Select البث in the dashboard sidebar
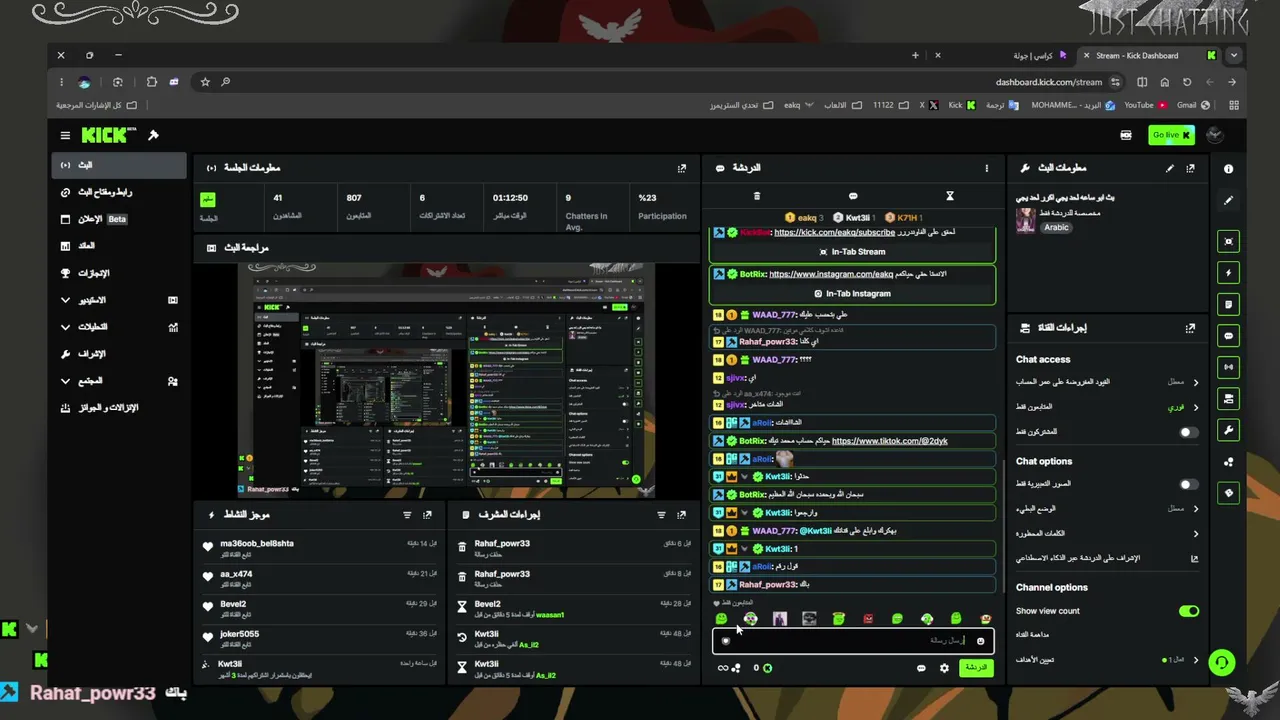The width and height of the screenshot is (1280, 720). [x=120, y=165]
